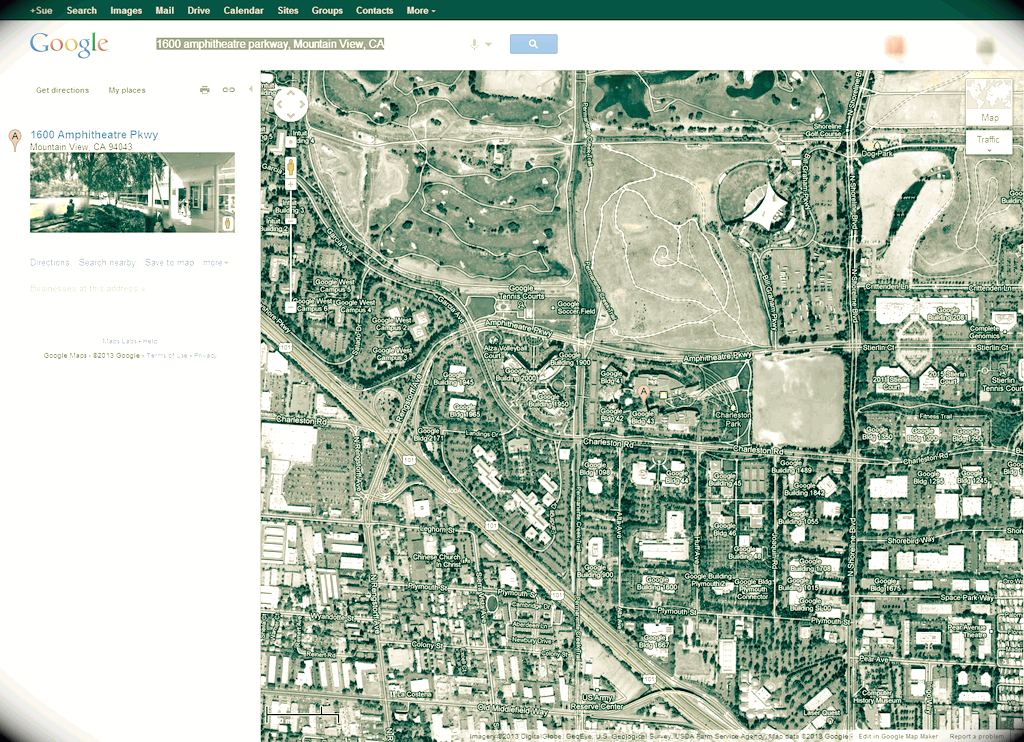Click the Complete Genomics label
This screenshot has height=742, width=1024.
[984, 332]
